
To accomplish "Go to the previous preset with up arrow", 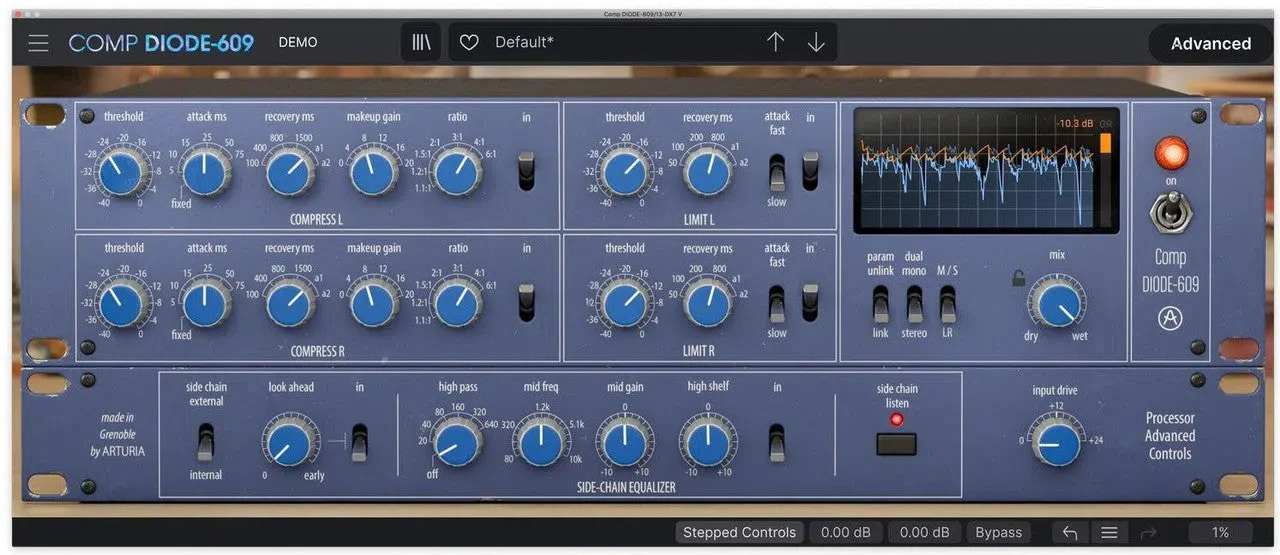I will (776, 42).
